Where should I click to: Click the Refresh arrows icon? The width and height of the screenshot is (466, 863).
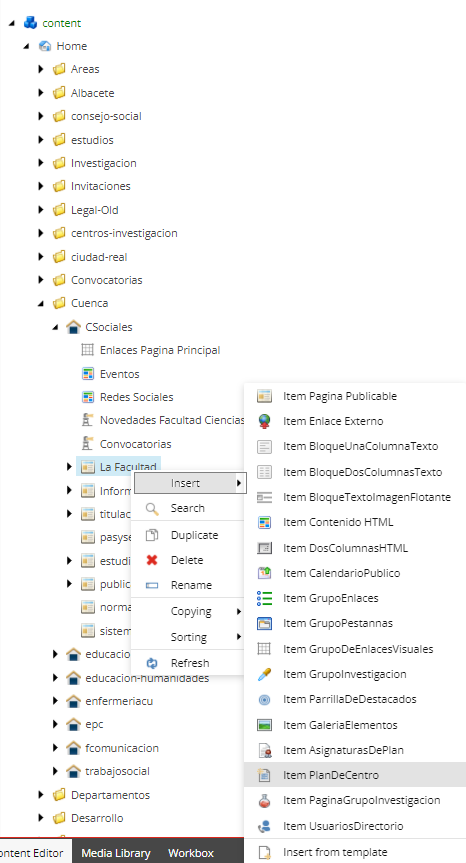(x=152, y=663)
